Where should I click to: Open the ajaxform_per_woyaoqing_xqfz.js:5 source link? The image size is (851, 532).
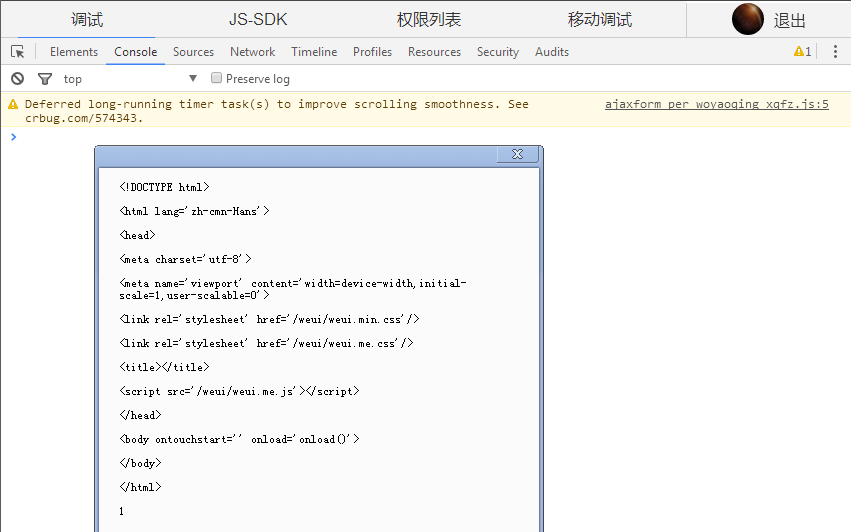716,104
